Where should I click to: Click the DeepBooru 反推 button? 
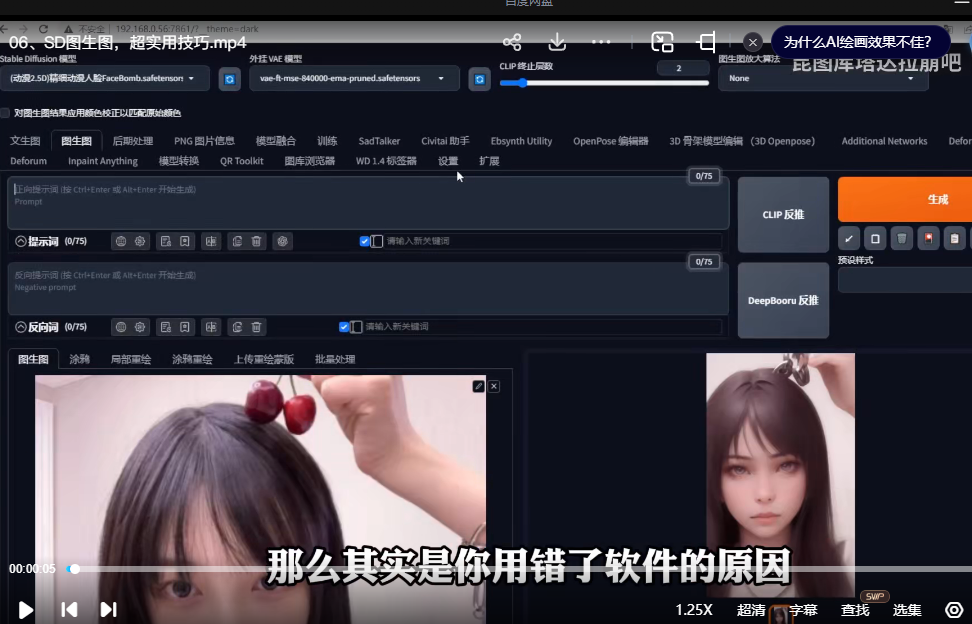coord(784,301)
